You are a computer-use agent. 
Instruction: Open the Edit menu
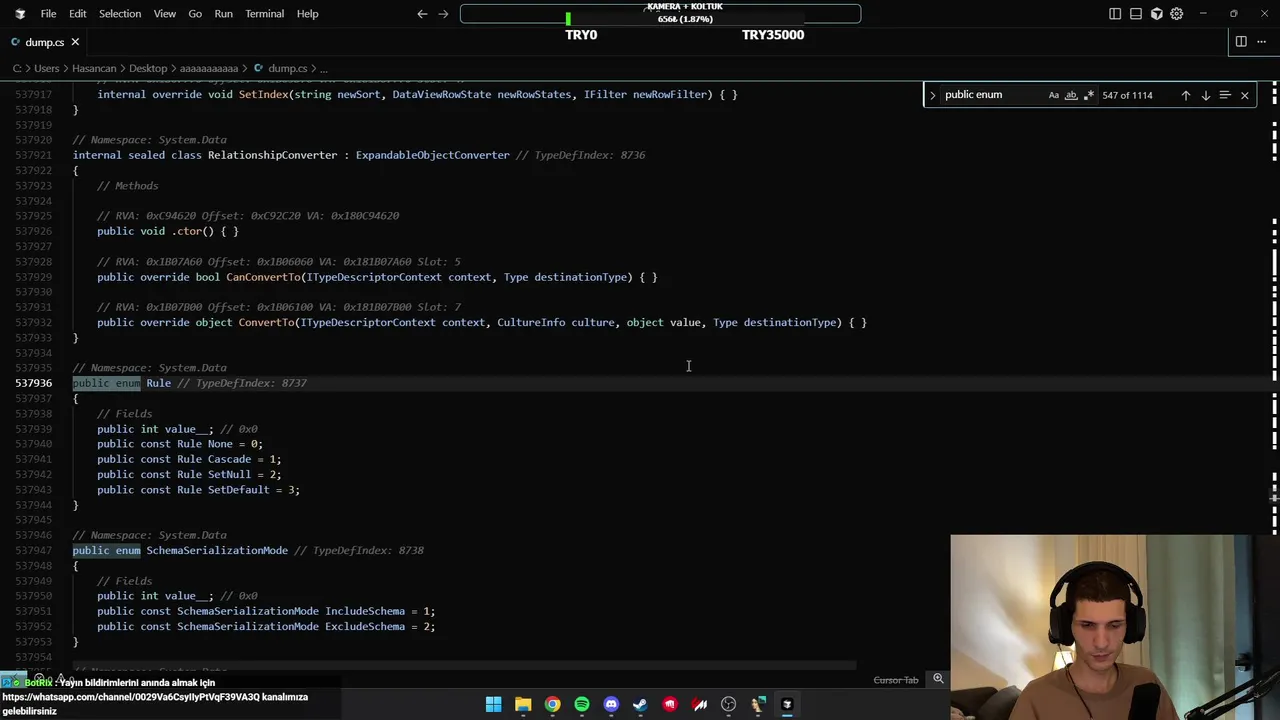pos(77,14)
